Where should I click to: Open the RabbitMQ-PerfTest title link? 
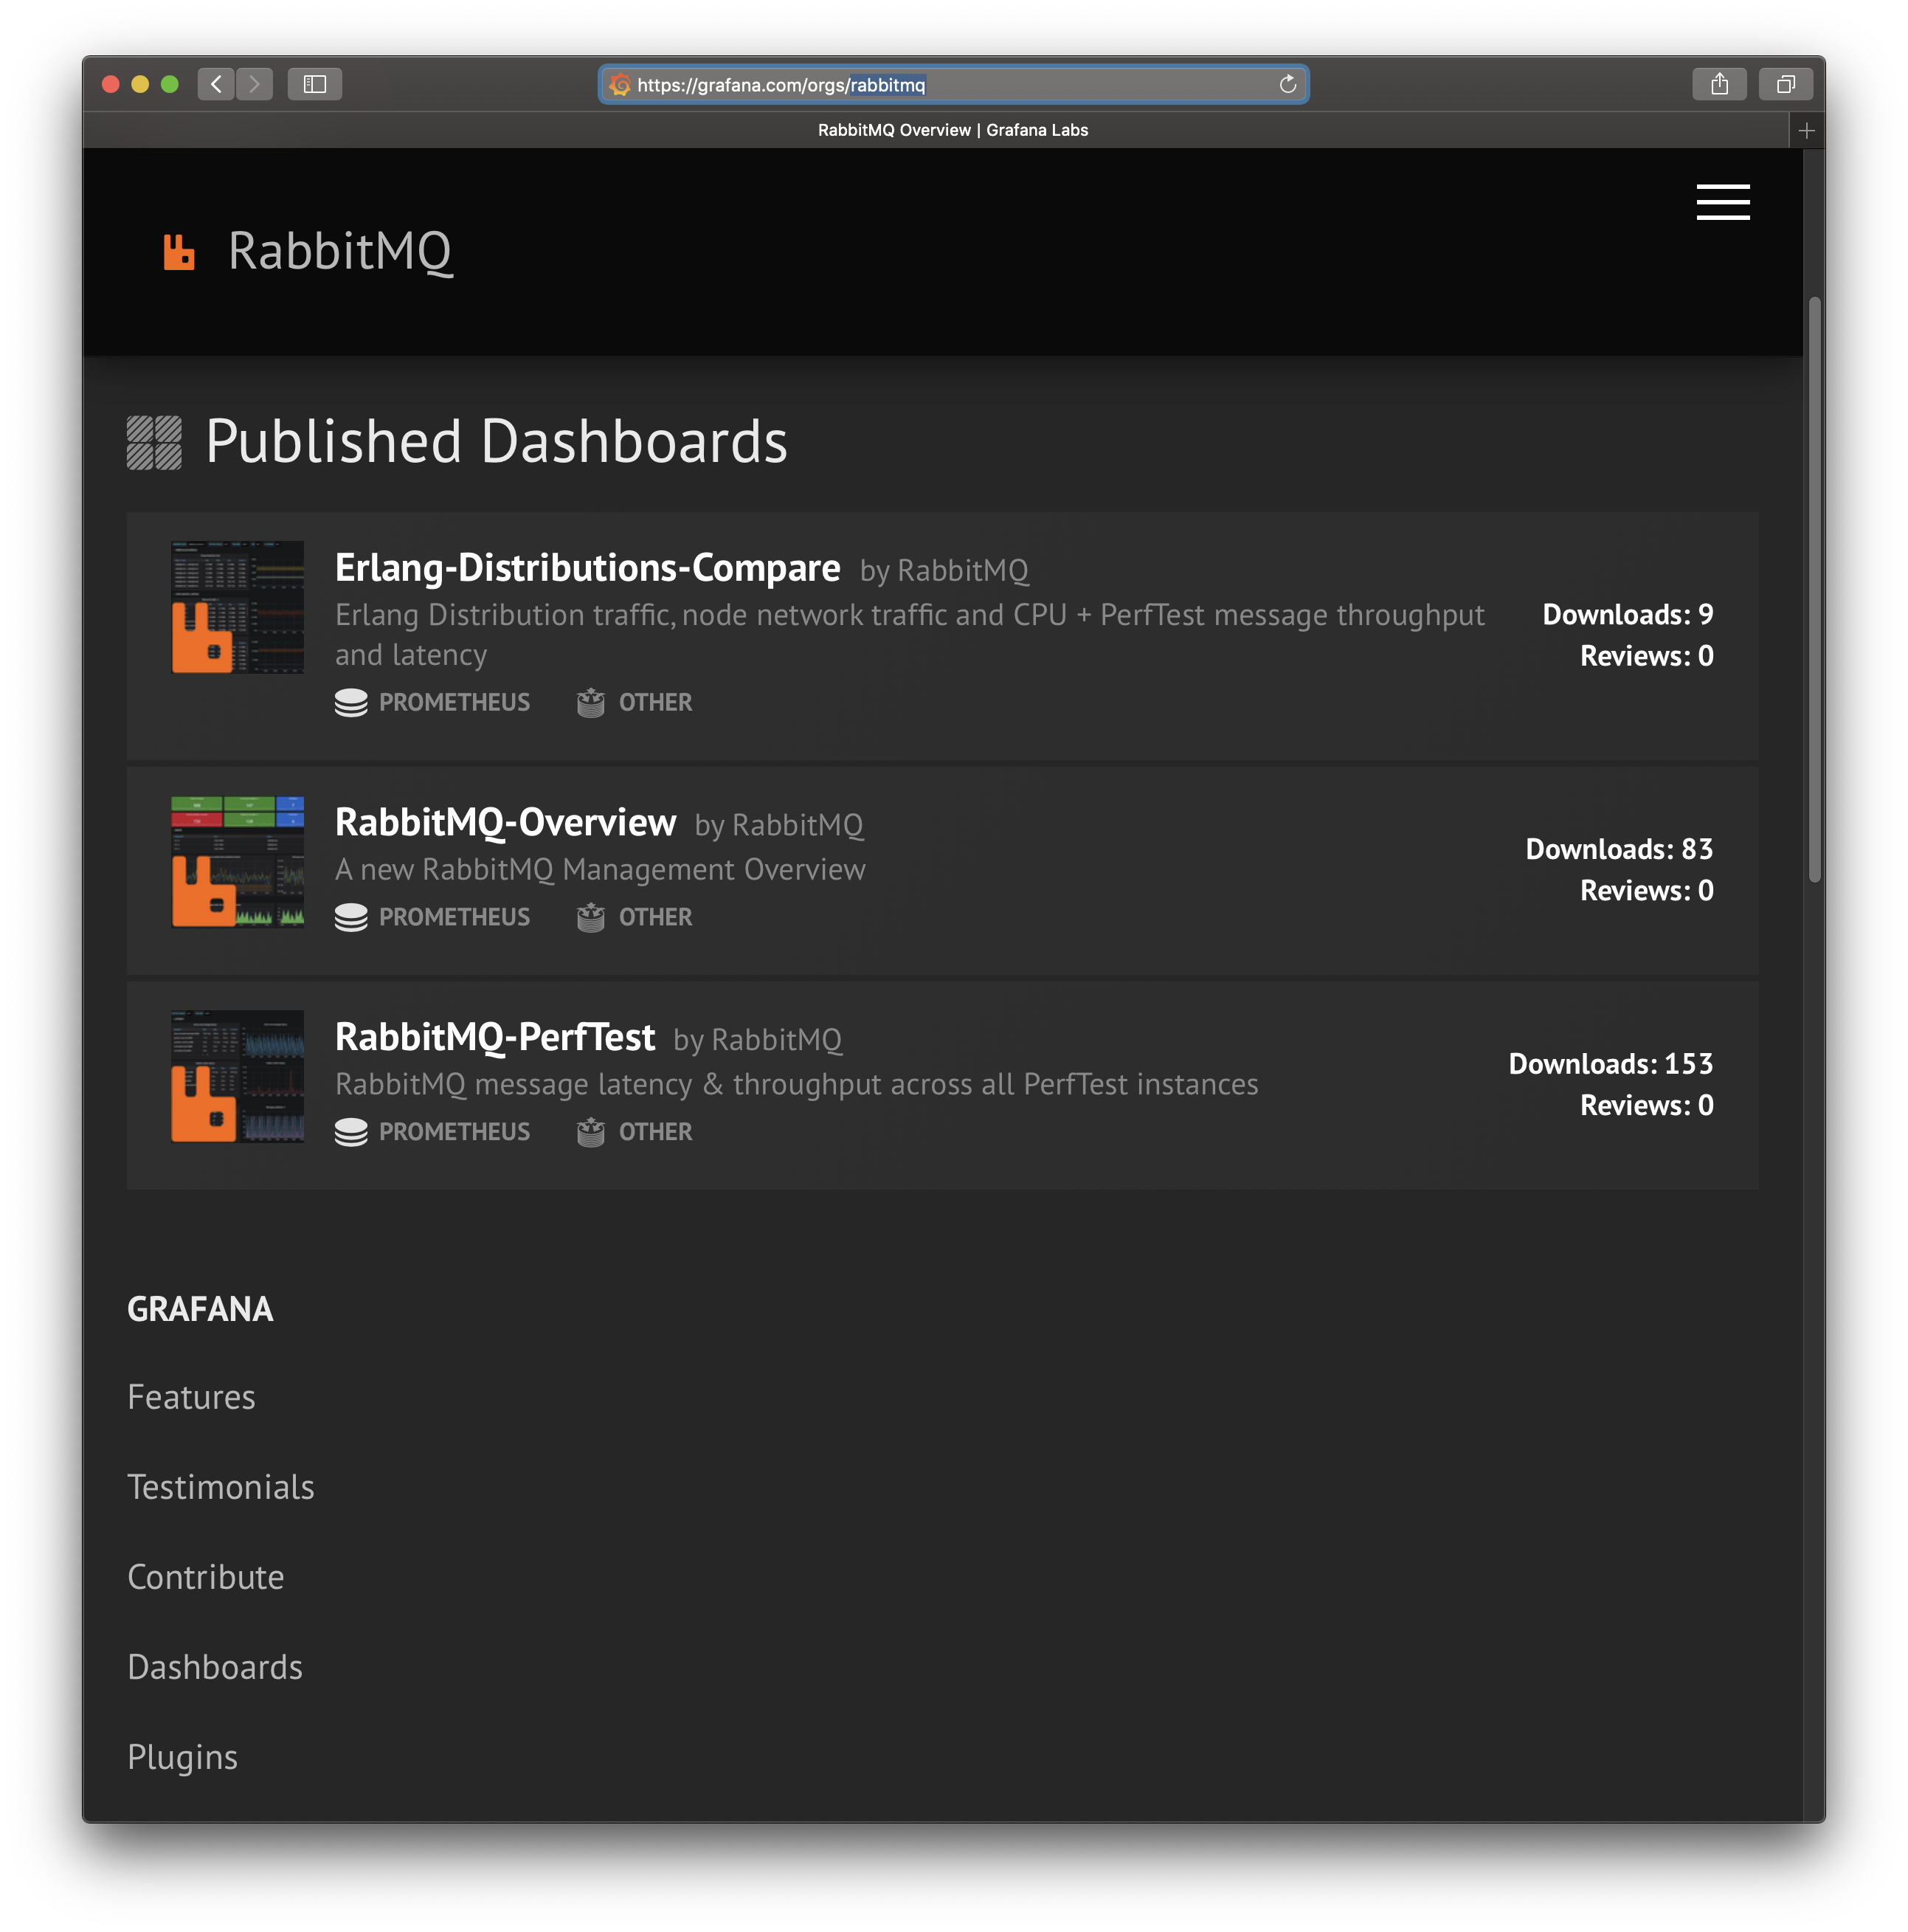click(x=495, y=1037)
